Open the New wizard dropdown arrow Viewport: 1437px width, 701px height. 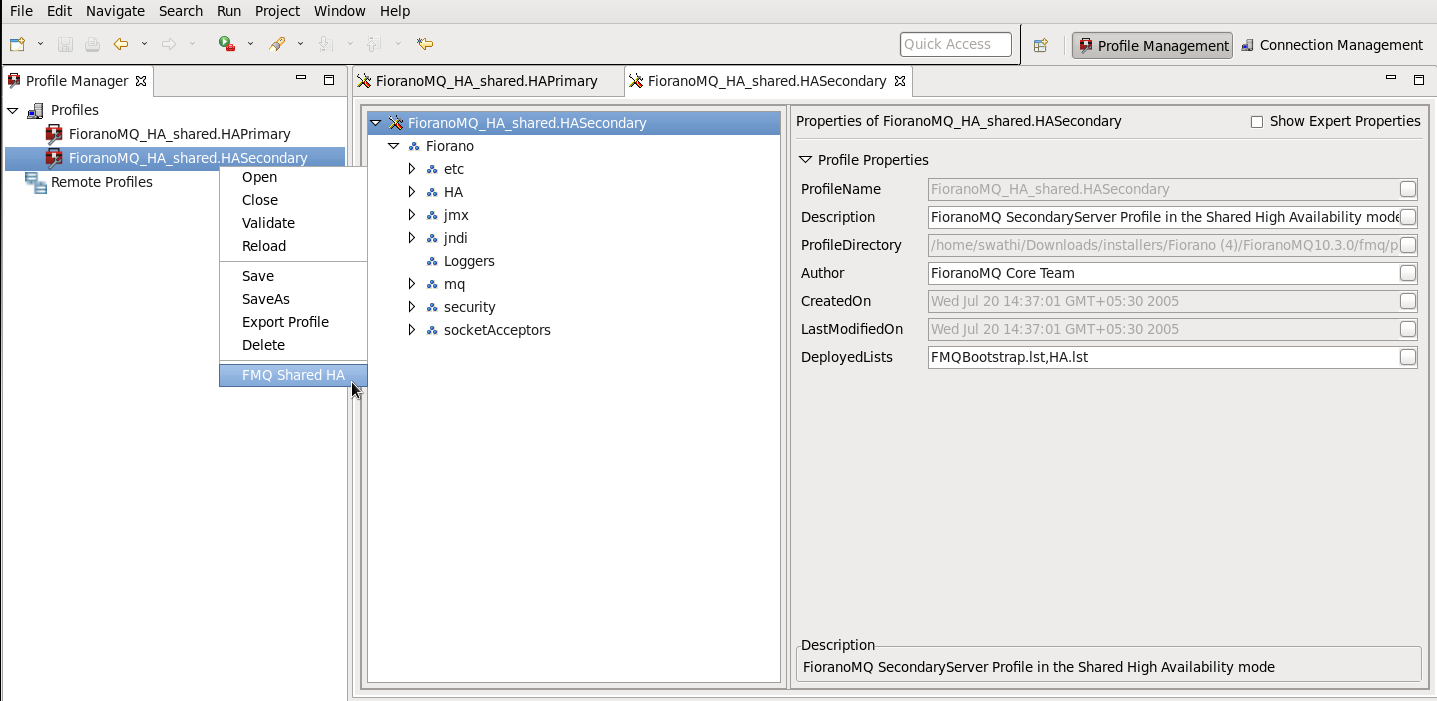pyautogui.click(x=40, y=44)
